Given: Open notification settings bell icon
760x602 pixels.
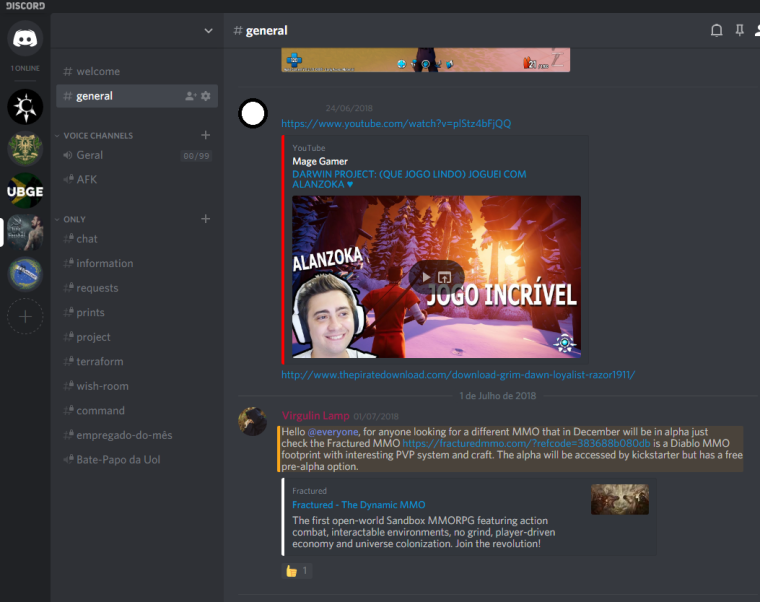Looking at the screenshot, I should pos(716,31).
